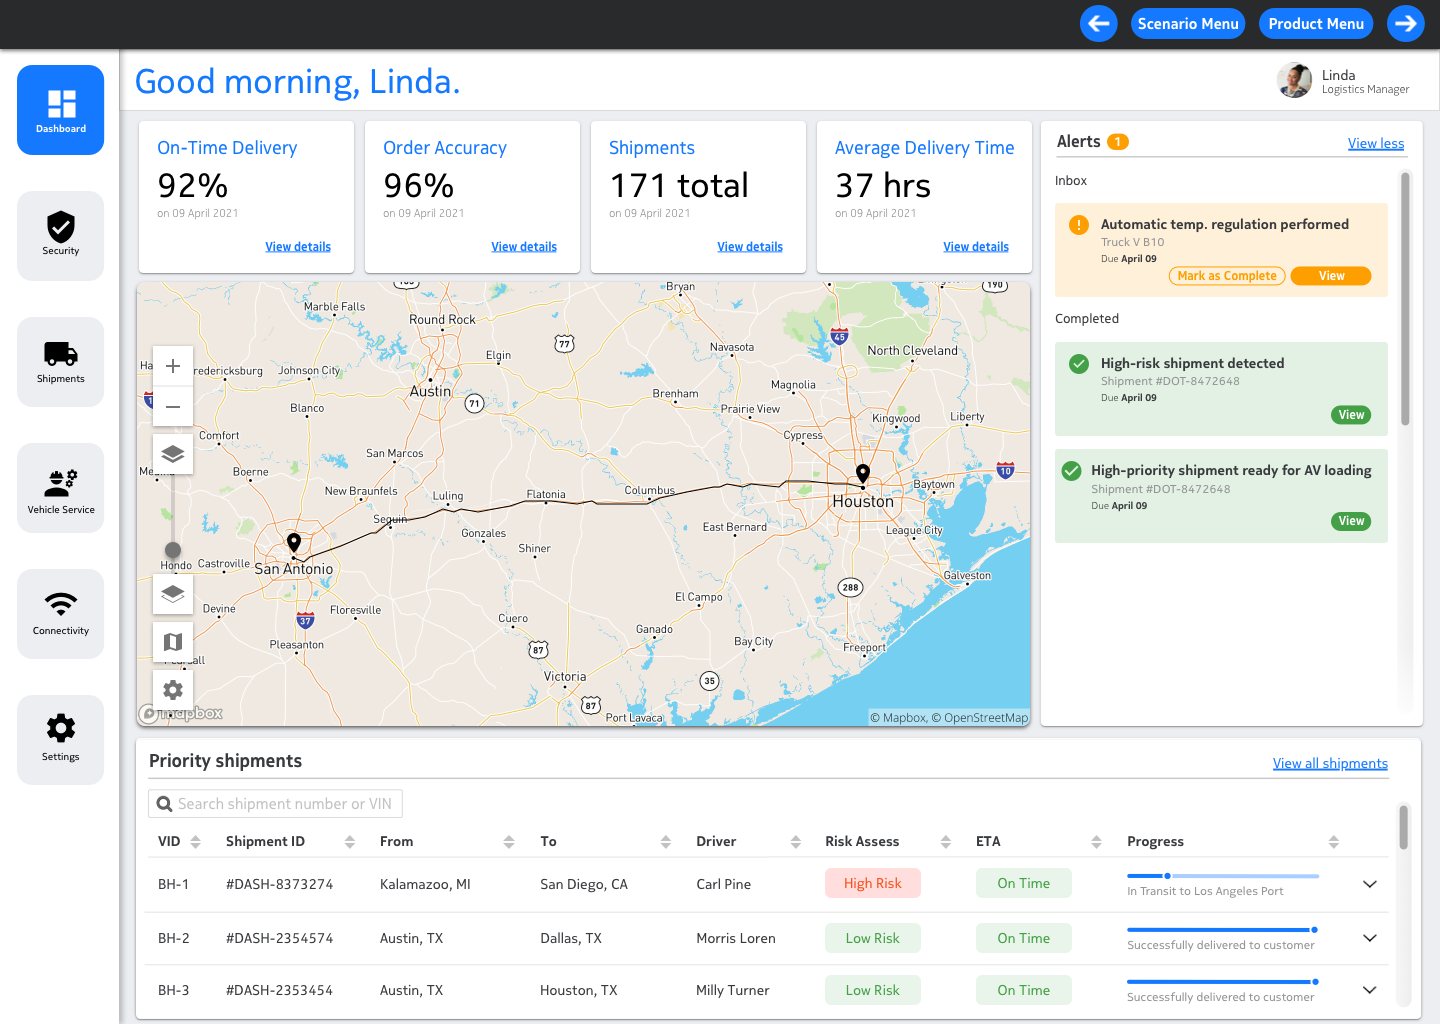Zoom in on the map
The height and width of the screenshot is (1024, 1440).
coord(173,366)
